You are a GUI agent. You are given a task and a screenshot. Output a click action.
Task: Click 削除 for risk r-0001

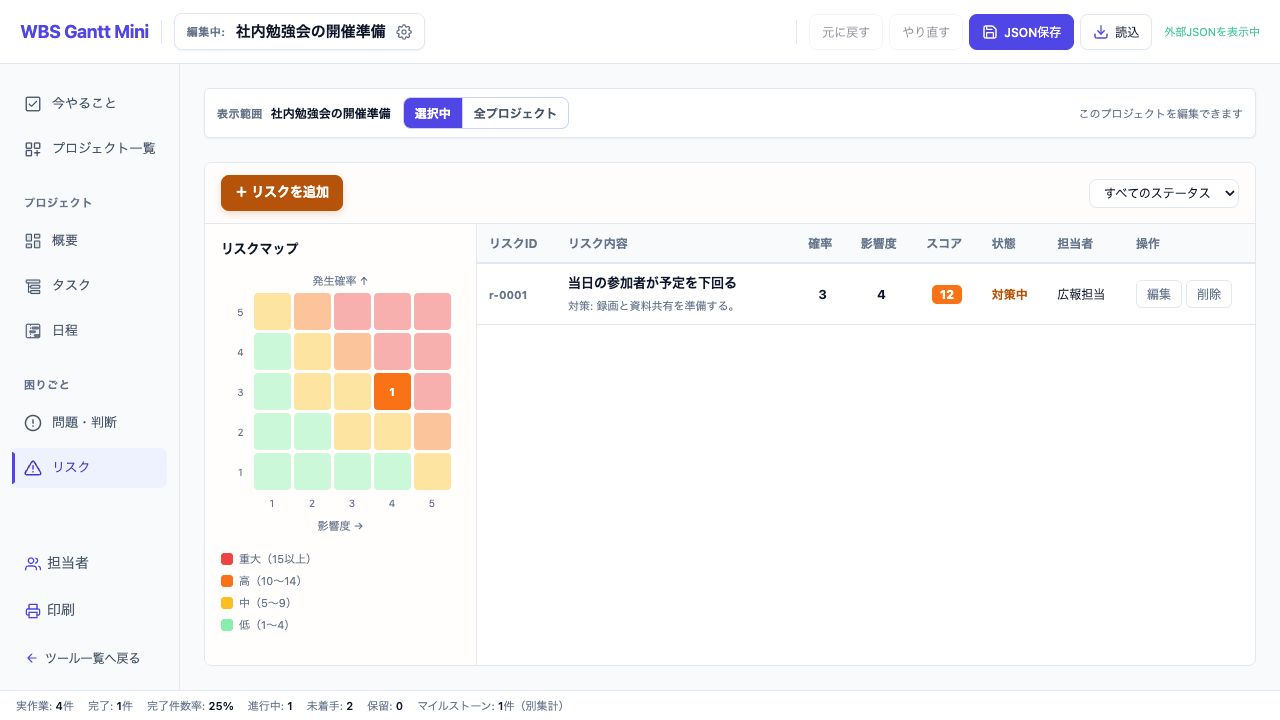(x=1209, y=294)
